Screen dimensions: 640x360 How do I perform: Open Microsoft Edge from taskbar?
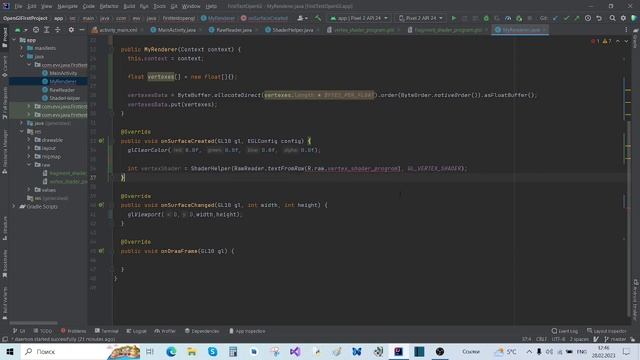pyautogui.click(x=171, y=351)
